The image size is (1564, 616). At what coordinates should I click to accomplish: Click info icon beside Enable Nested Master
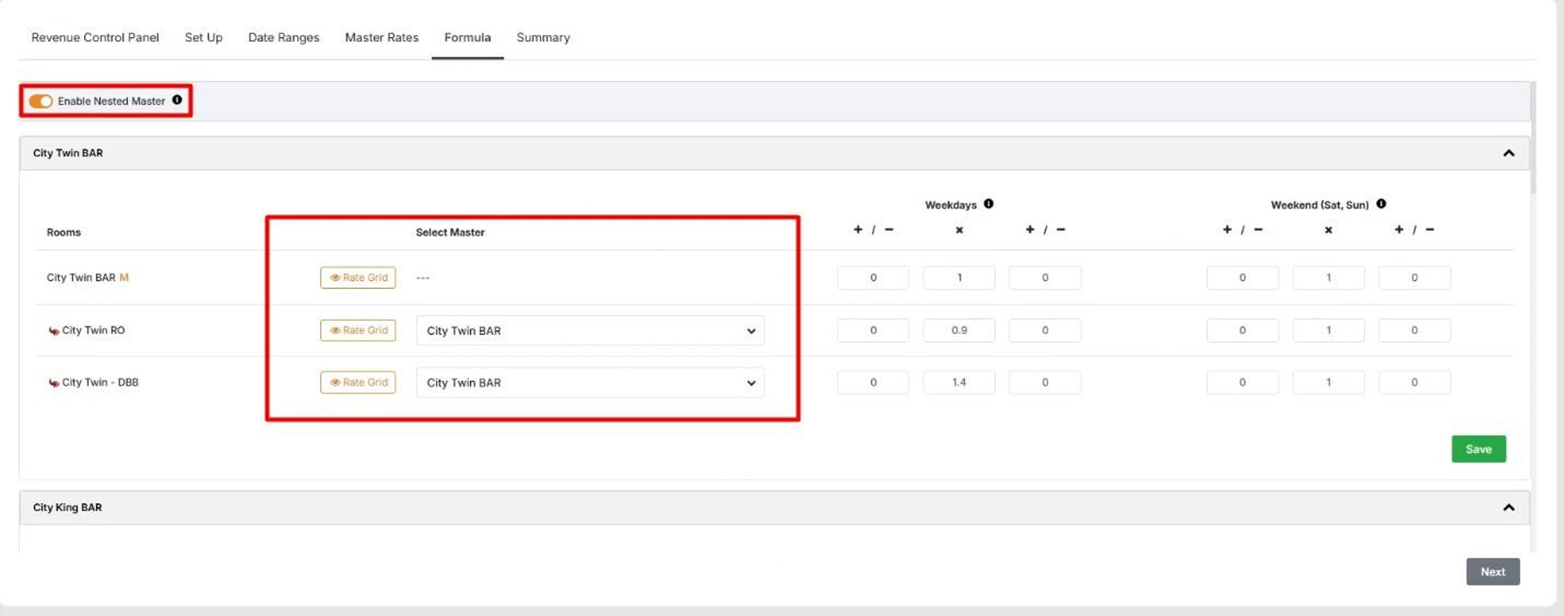[x=177, y=100]
